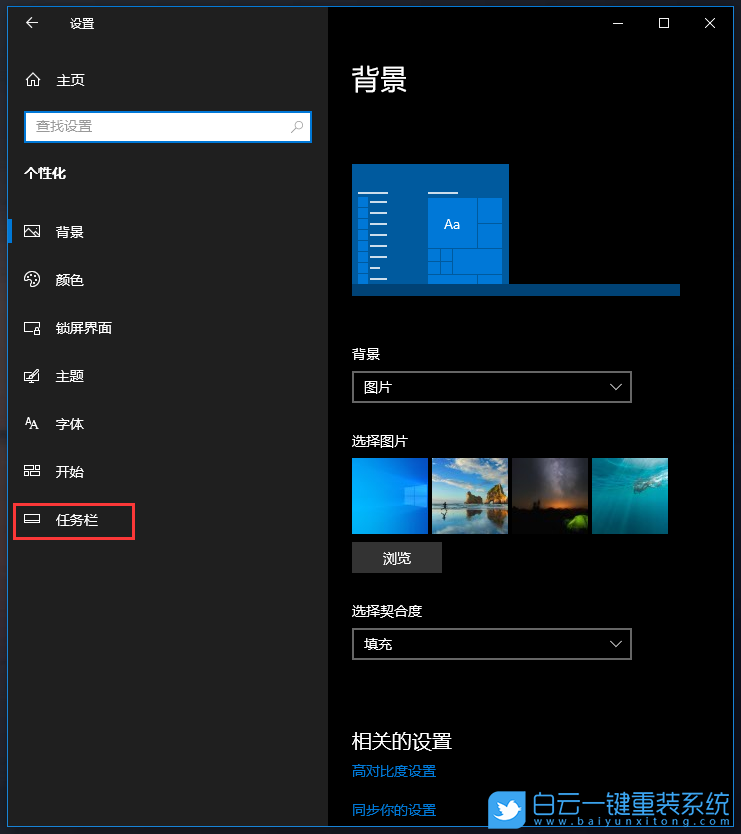Expand the 选择契合度 dropdown showing 填充
The image size is (741, 834).
coord(492,644)
